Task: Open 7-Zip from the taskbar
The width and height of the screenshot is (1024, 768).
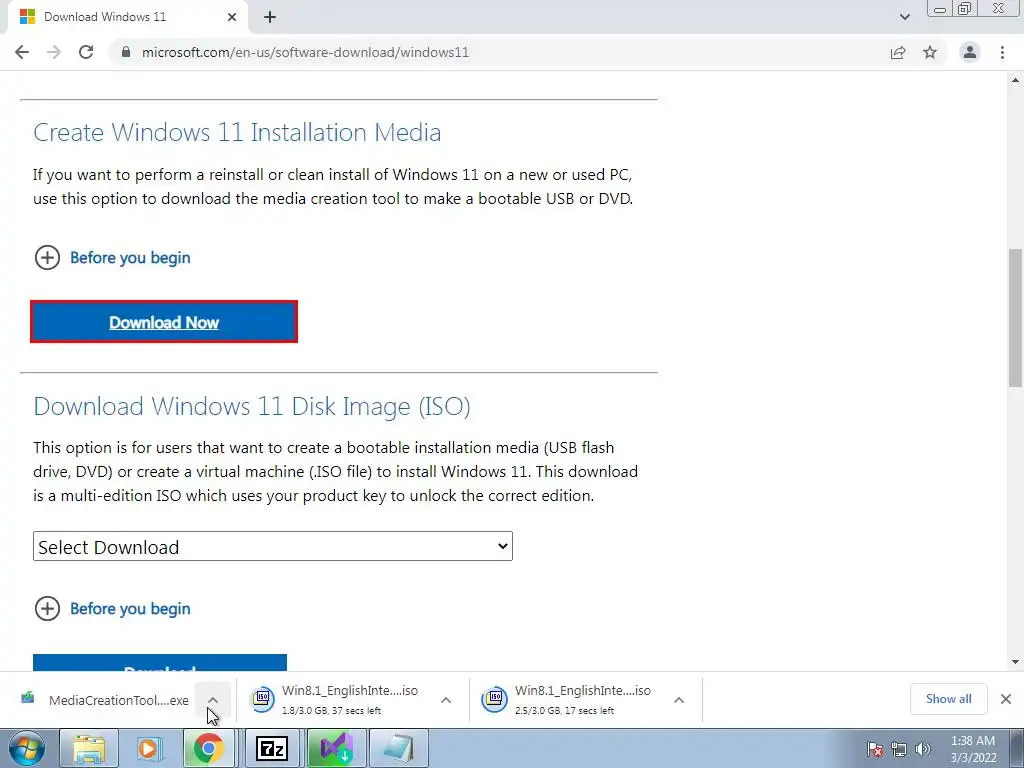Action: (x=272, y=748)
